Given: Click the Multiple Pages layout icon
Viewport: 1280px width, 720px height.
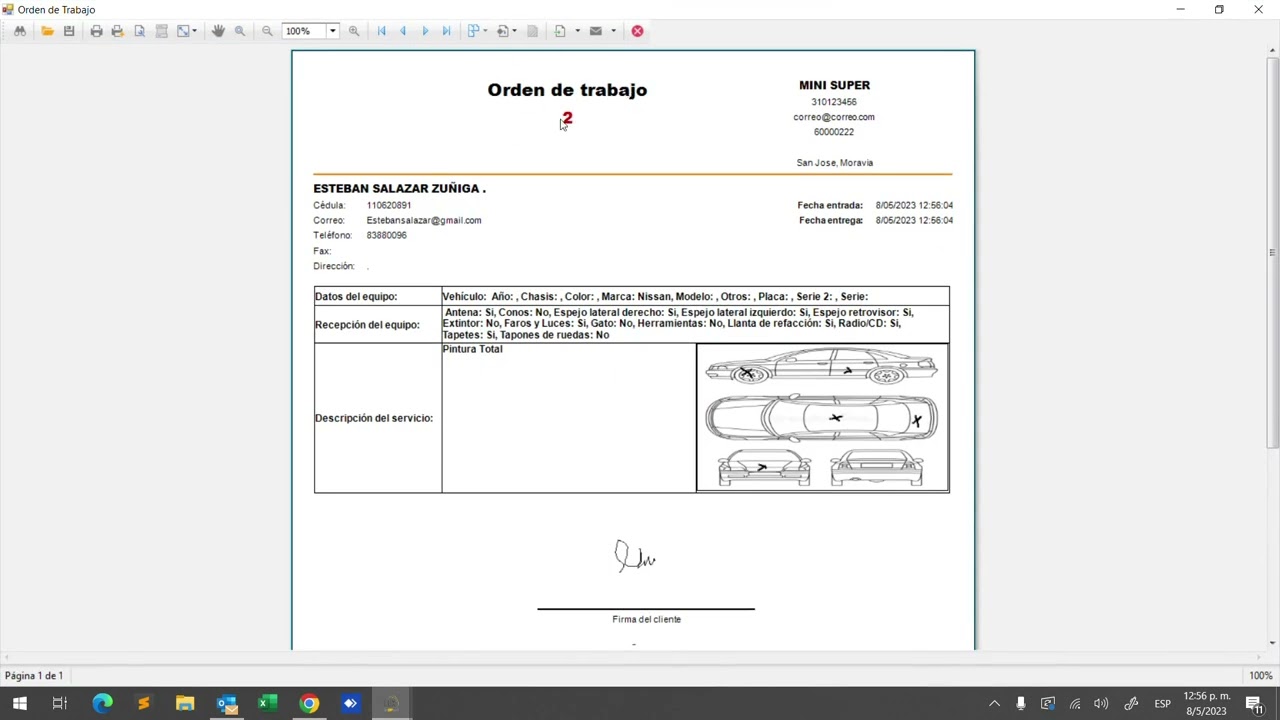Looking at the screenshot, I should pyautogui.click(x=474, y=31).
